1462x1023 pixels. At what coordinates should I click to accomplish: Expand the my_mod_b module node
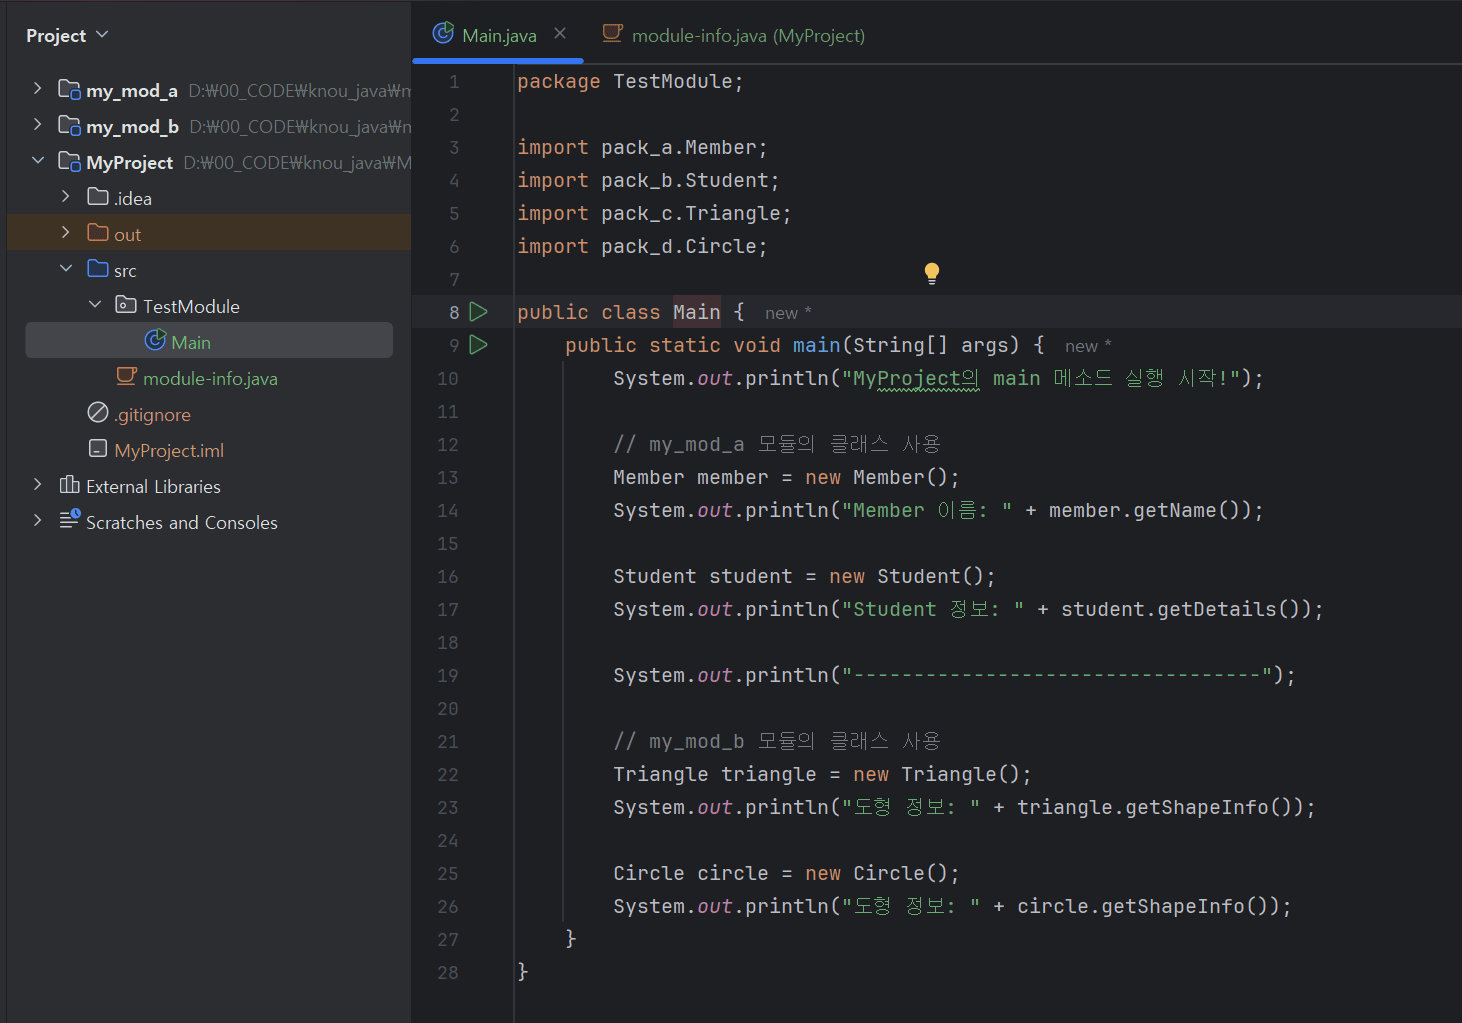[38, 125]
